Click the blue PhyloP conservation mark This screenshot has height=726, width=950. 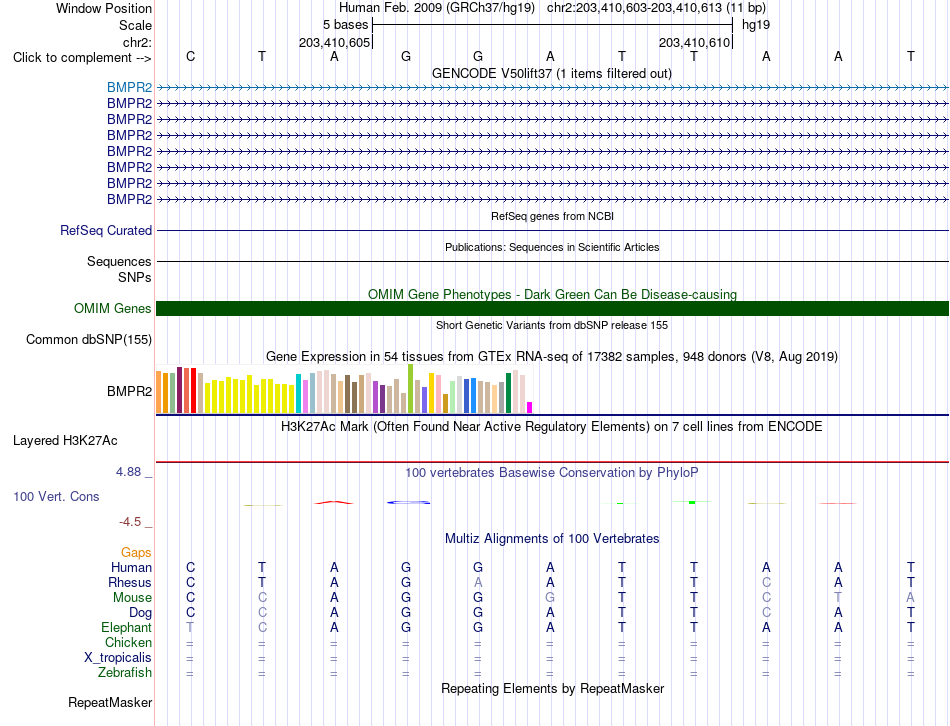408,502
